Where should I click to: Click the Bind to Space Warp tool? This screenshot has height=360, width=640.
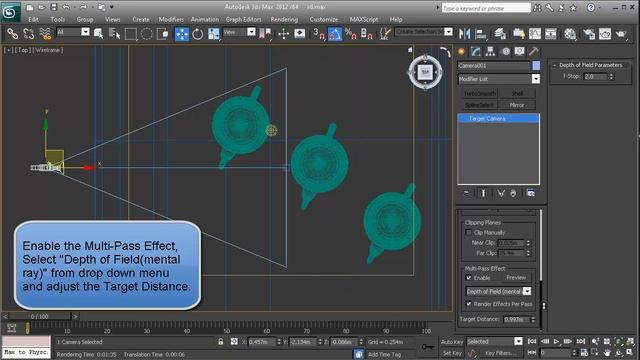(x=45, y=33)
